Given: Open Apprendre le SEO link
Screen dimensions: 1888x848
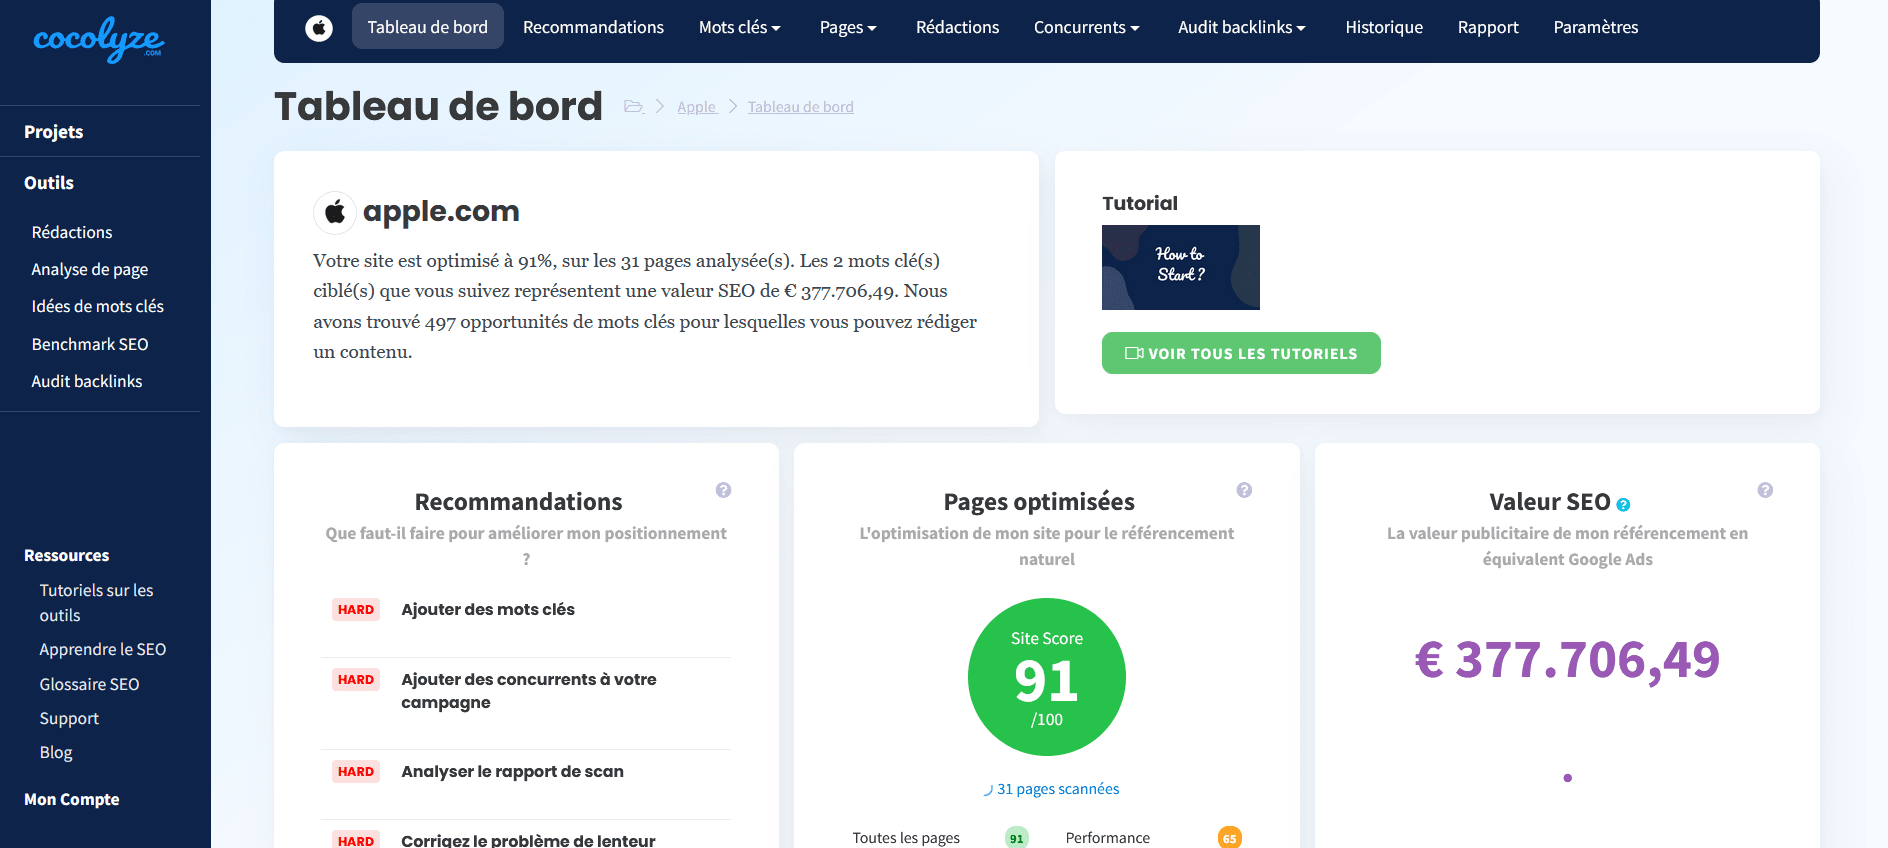Looking at the screenshot, I should (x=103, y=649).
